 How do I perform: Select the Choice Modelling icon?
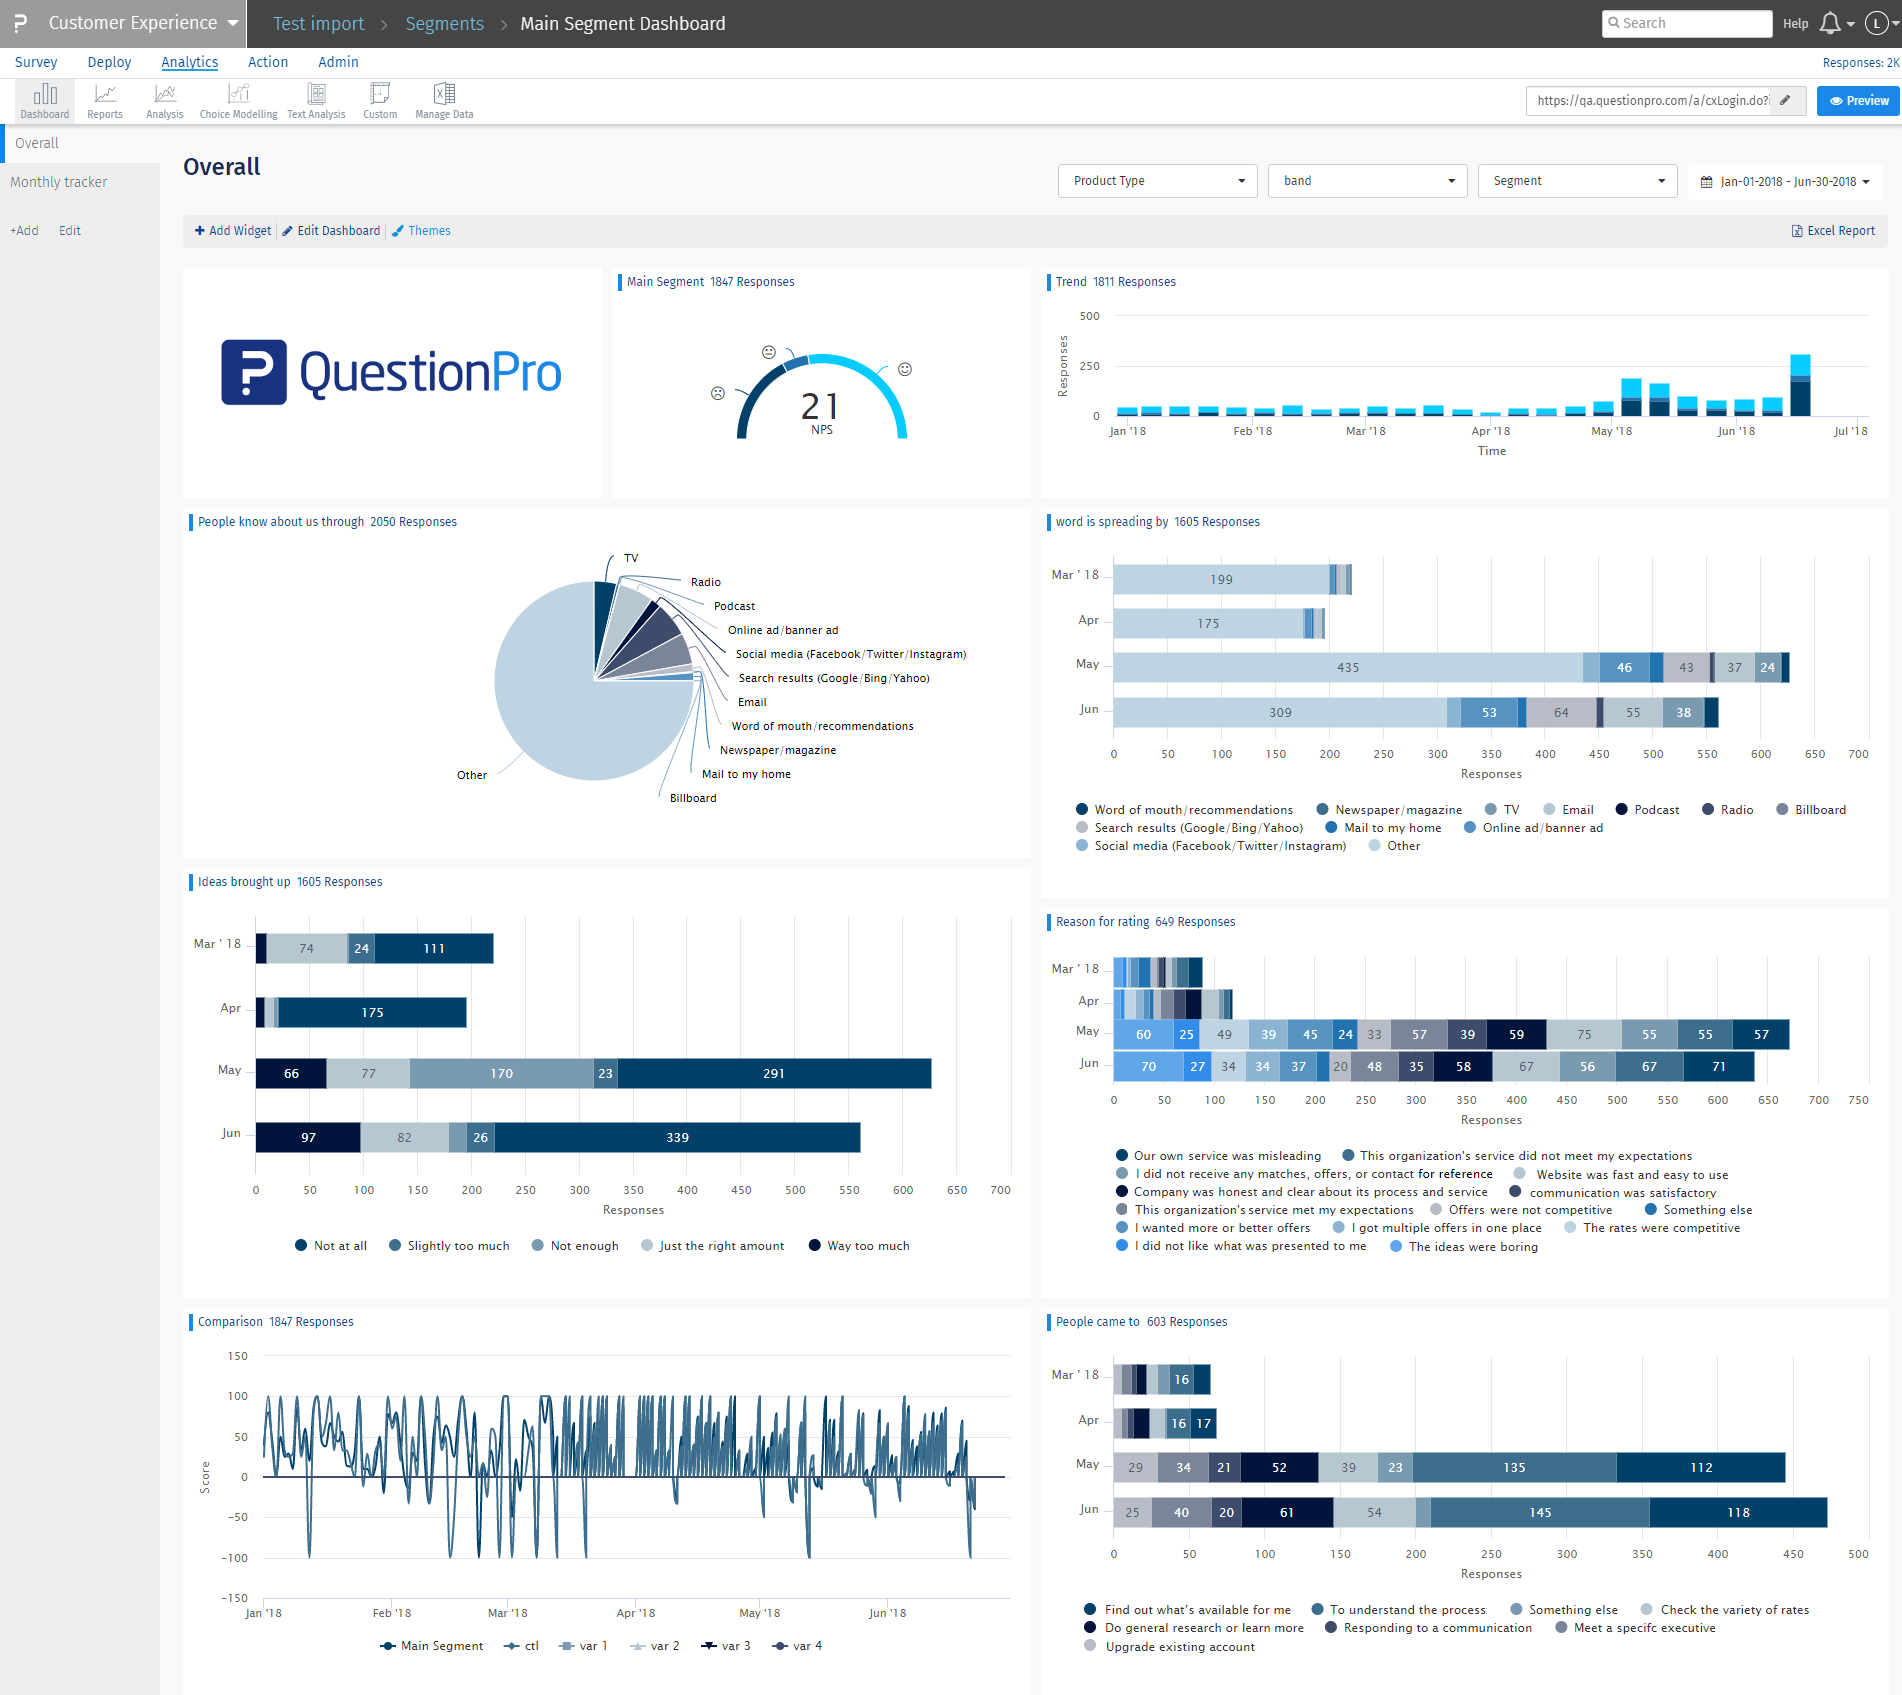point(238,101)
